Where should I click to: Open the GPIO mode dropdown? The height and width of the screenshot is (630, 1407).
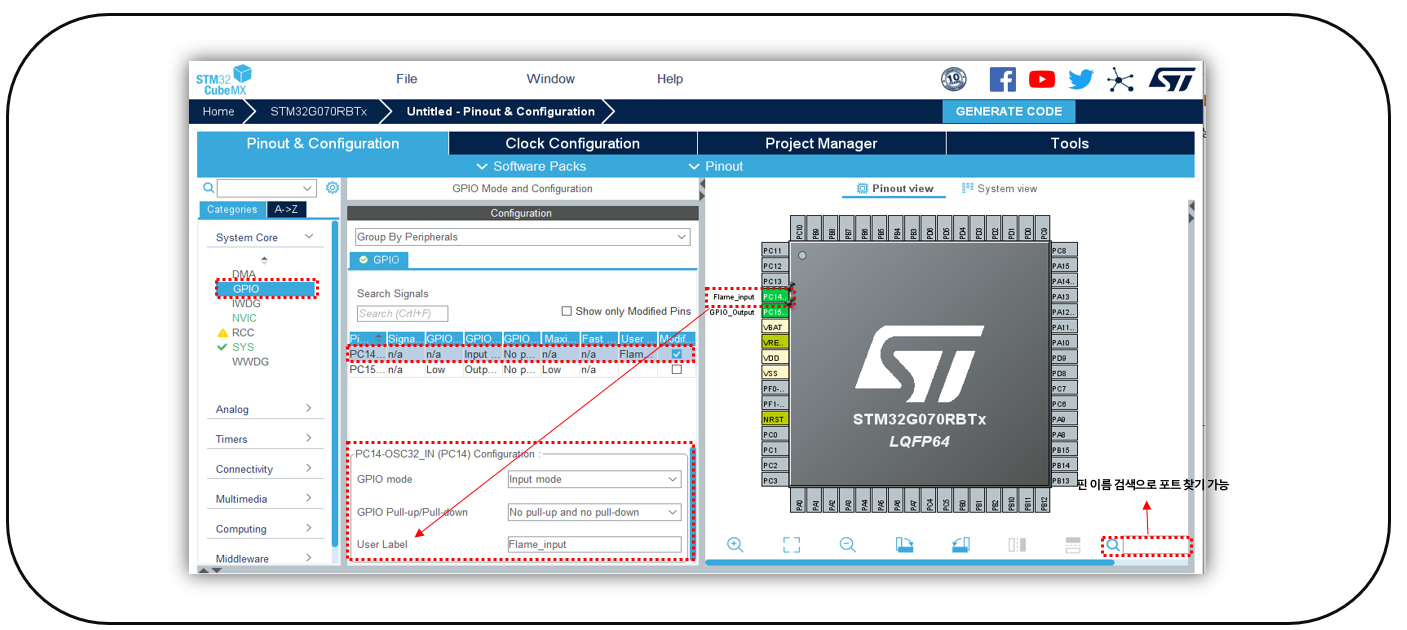coord(595,479)
